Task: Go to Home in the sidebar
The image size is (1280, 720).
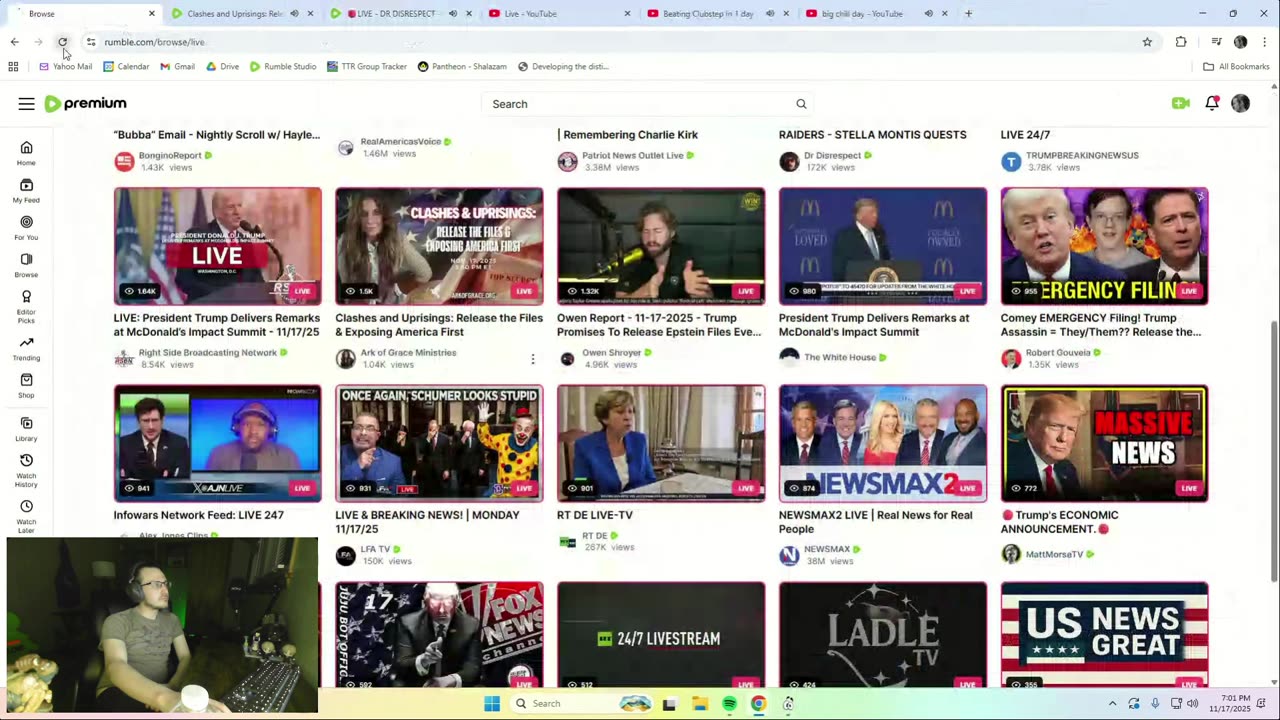Action: tap(26, 153)
